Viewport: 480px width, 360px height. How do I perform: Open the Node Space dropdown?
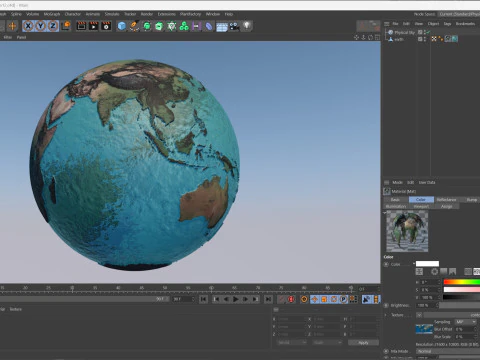[459, 14]
